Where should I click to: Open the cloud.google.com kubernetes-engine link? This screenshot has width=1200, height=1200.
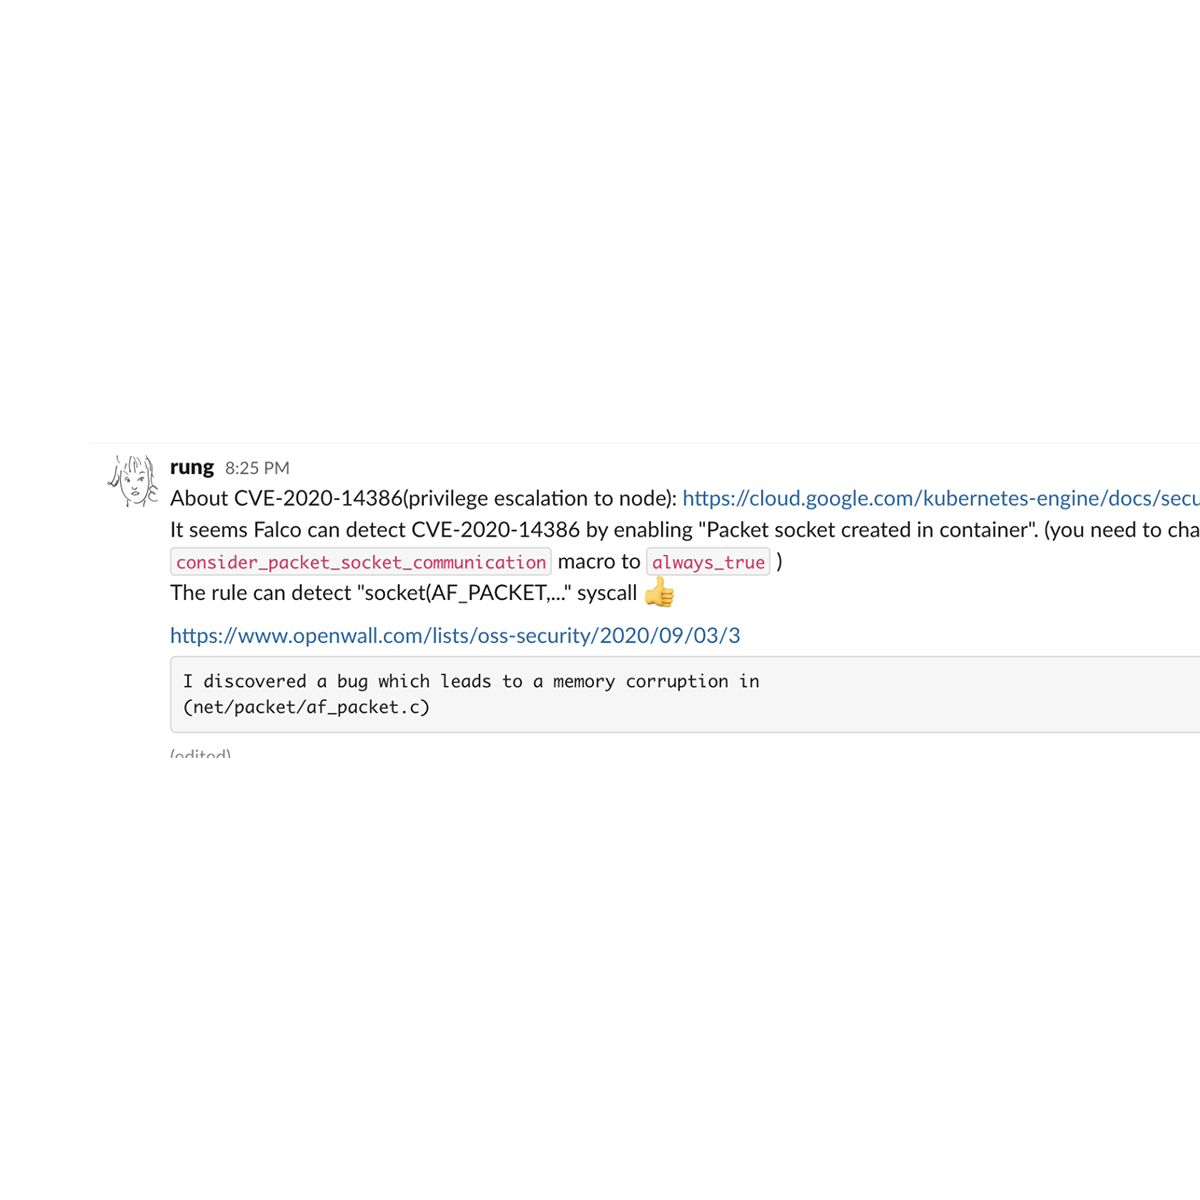tap(940, 498)
